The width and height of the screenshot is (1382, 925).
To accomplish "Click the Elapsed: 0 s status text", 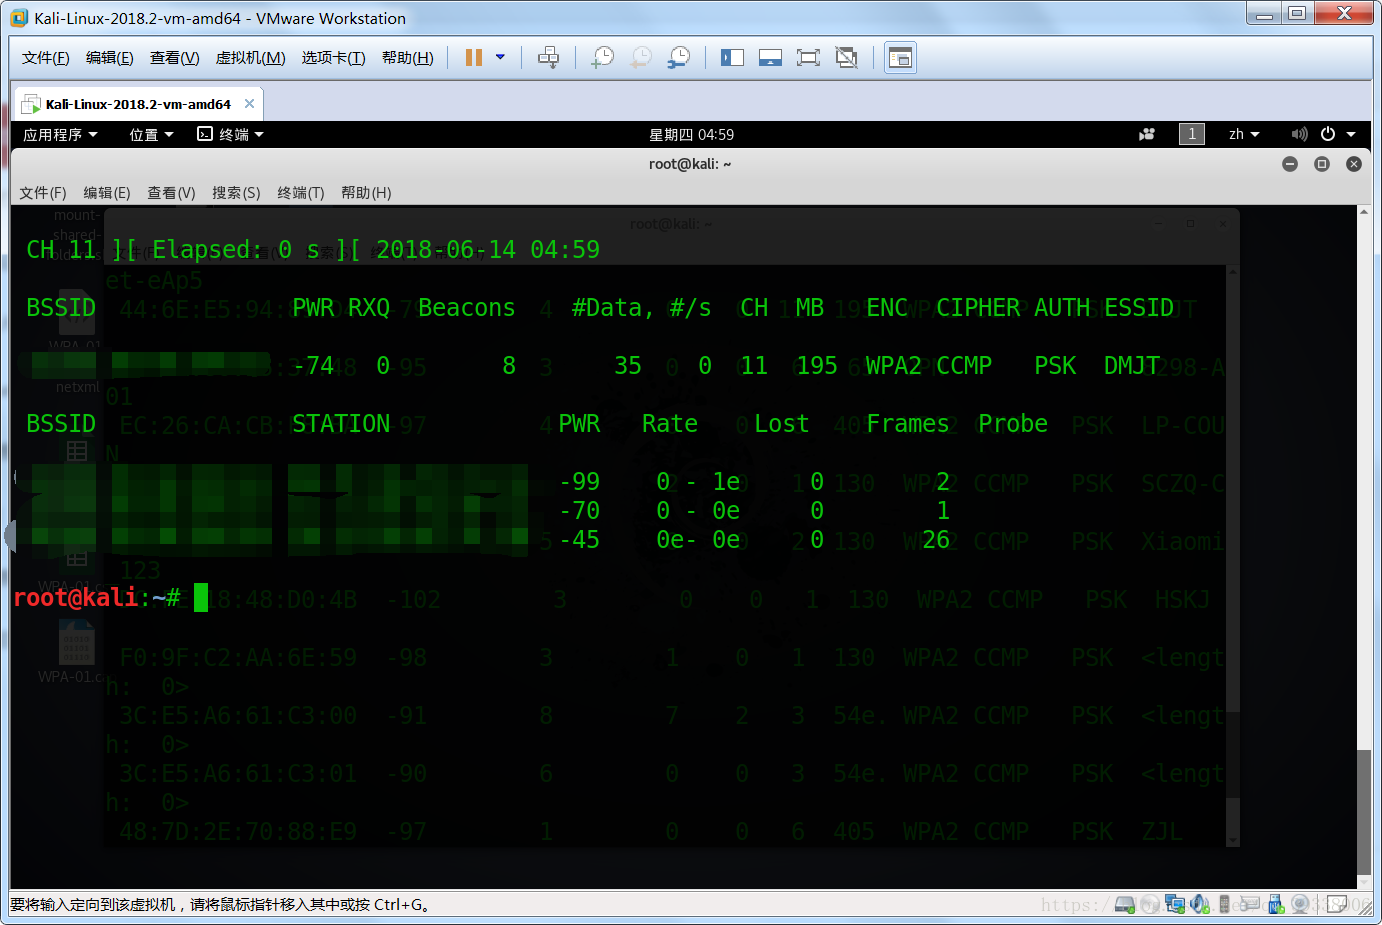I will click(236, 250).
